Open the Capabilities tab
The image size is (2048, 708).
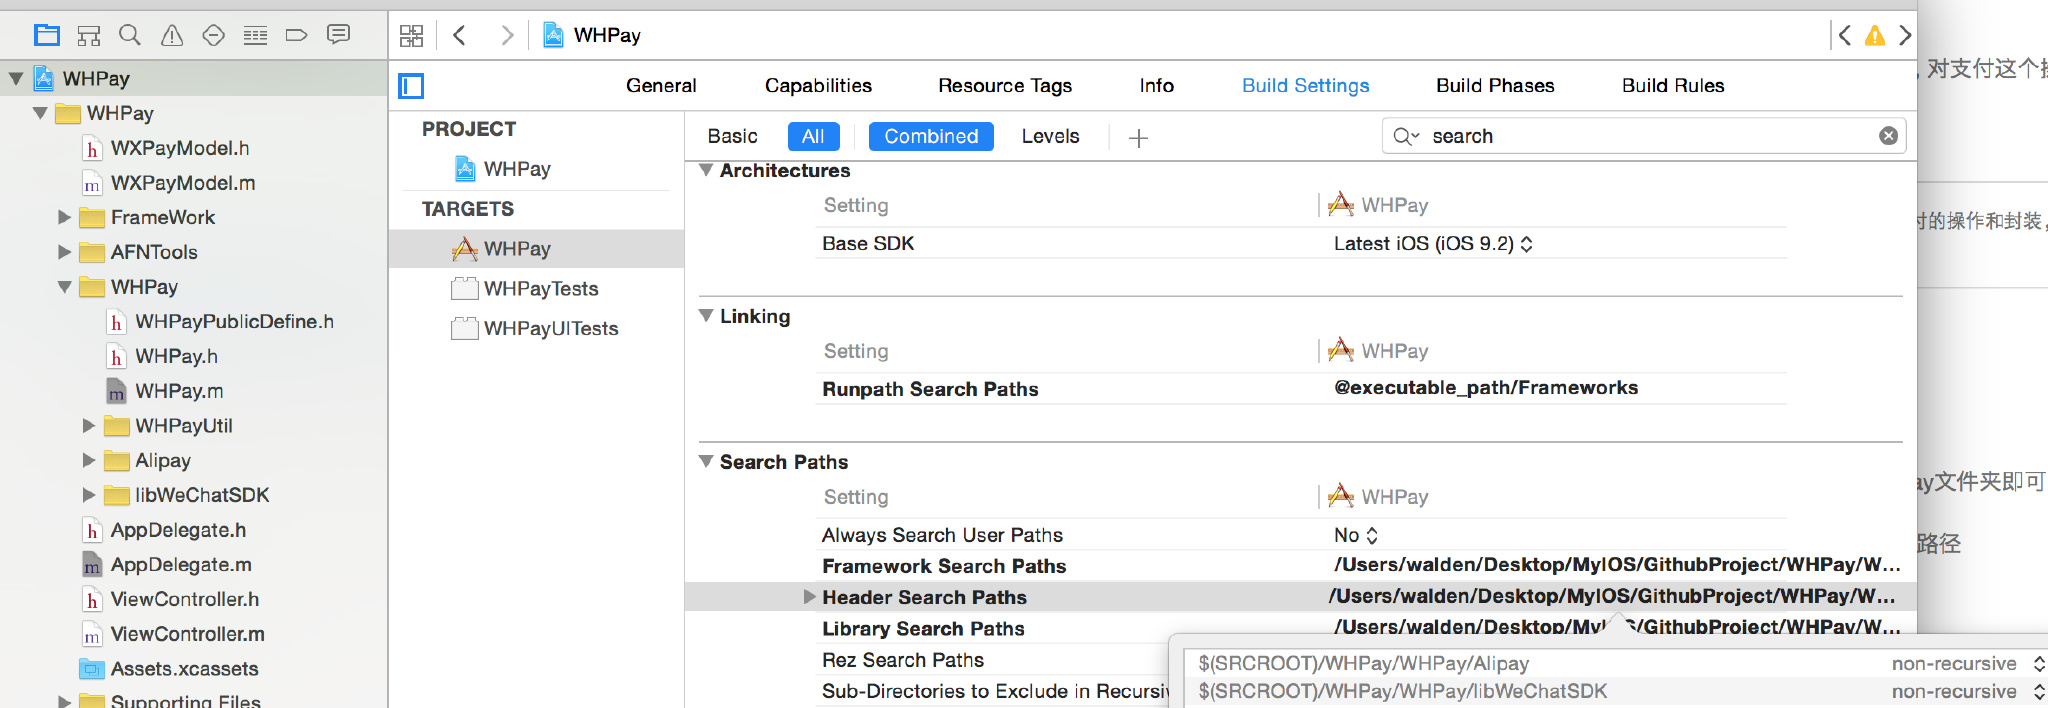(818, 86)
